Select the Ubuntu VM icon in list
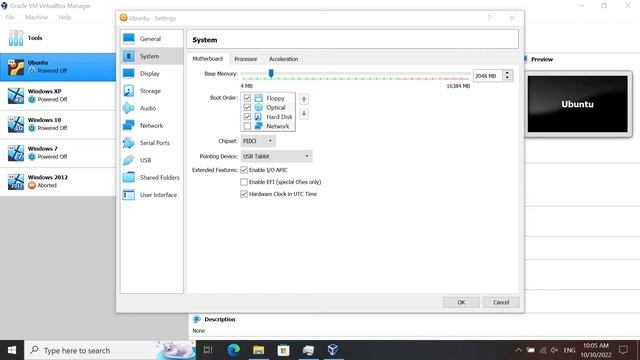640x360 pixels. click(16, 67)
